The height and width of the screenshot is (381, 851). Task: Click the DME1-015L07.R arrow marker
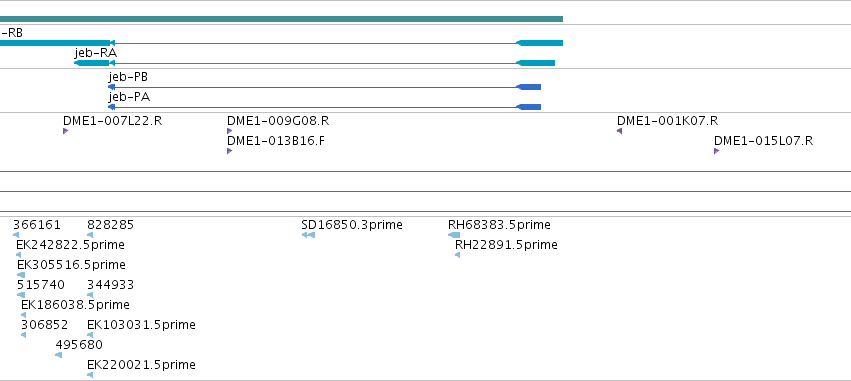716,151
